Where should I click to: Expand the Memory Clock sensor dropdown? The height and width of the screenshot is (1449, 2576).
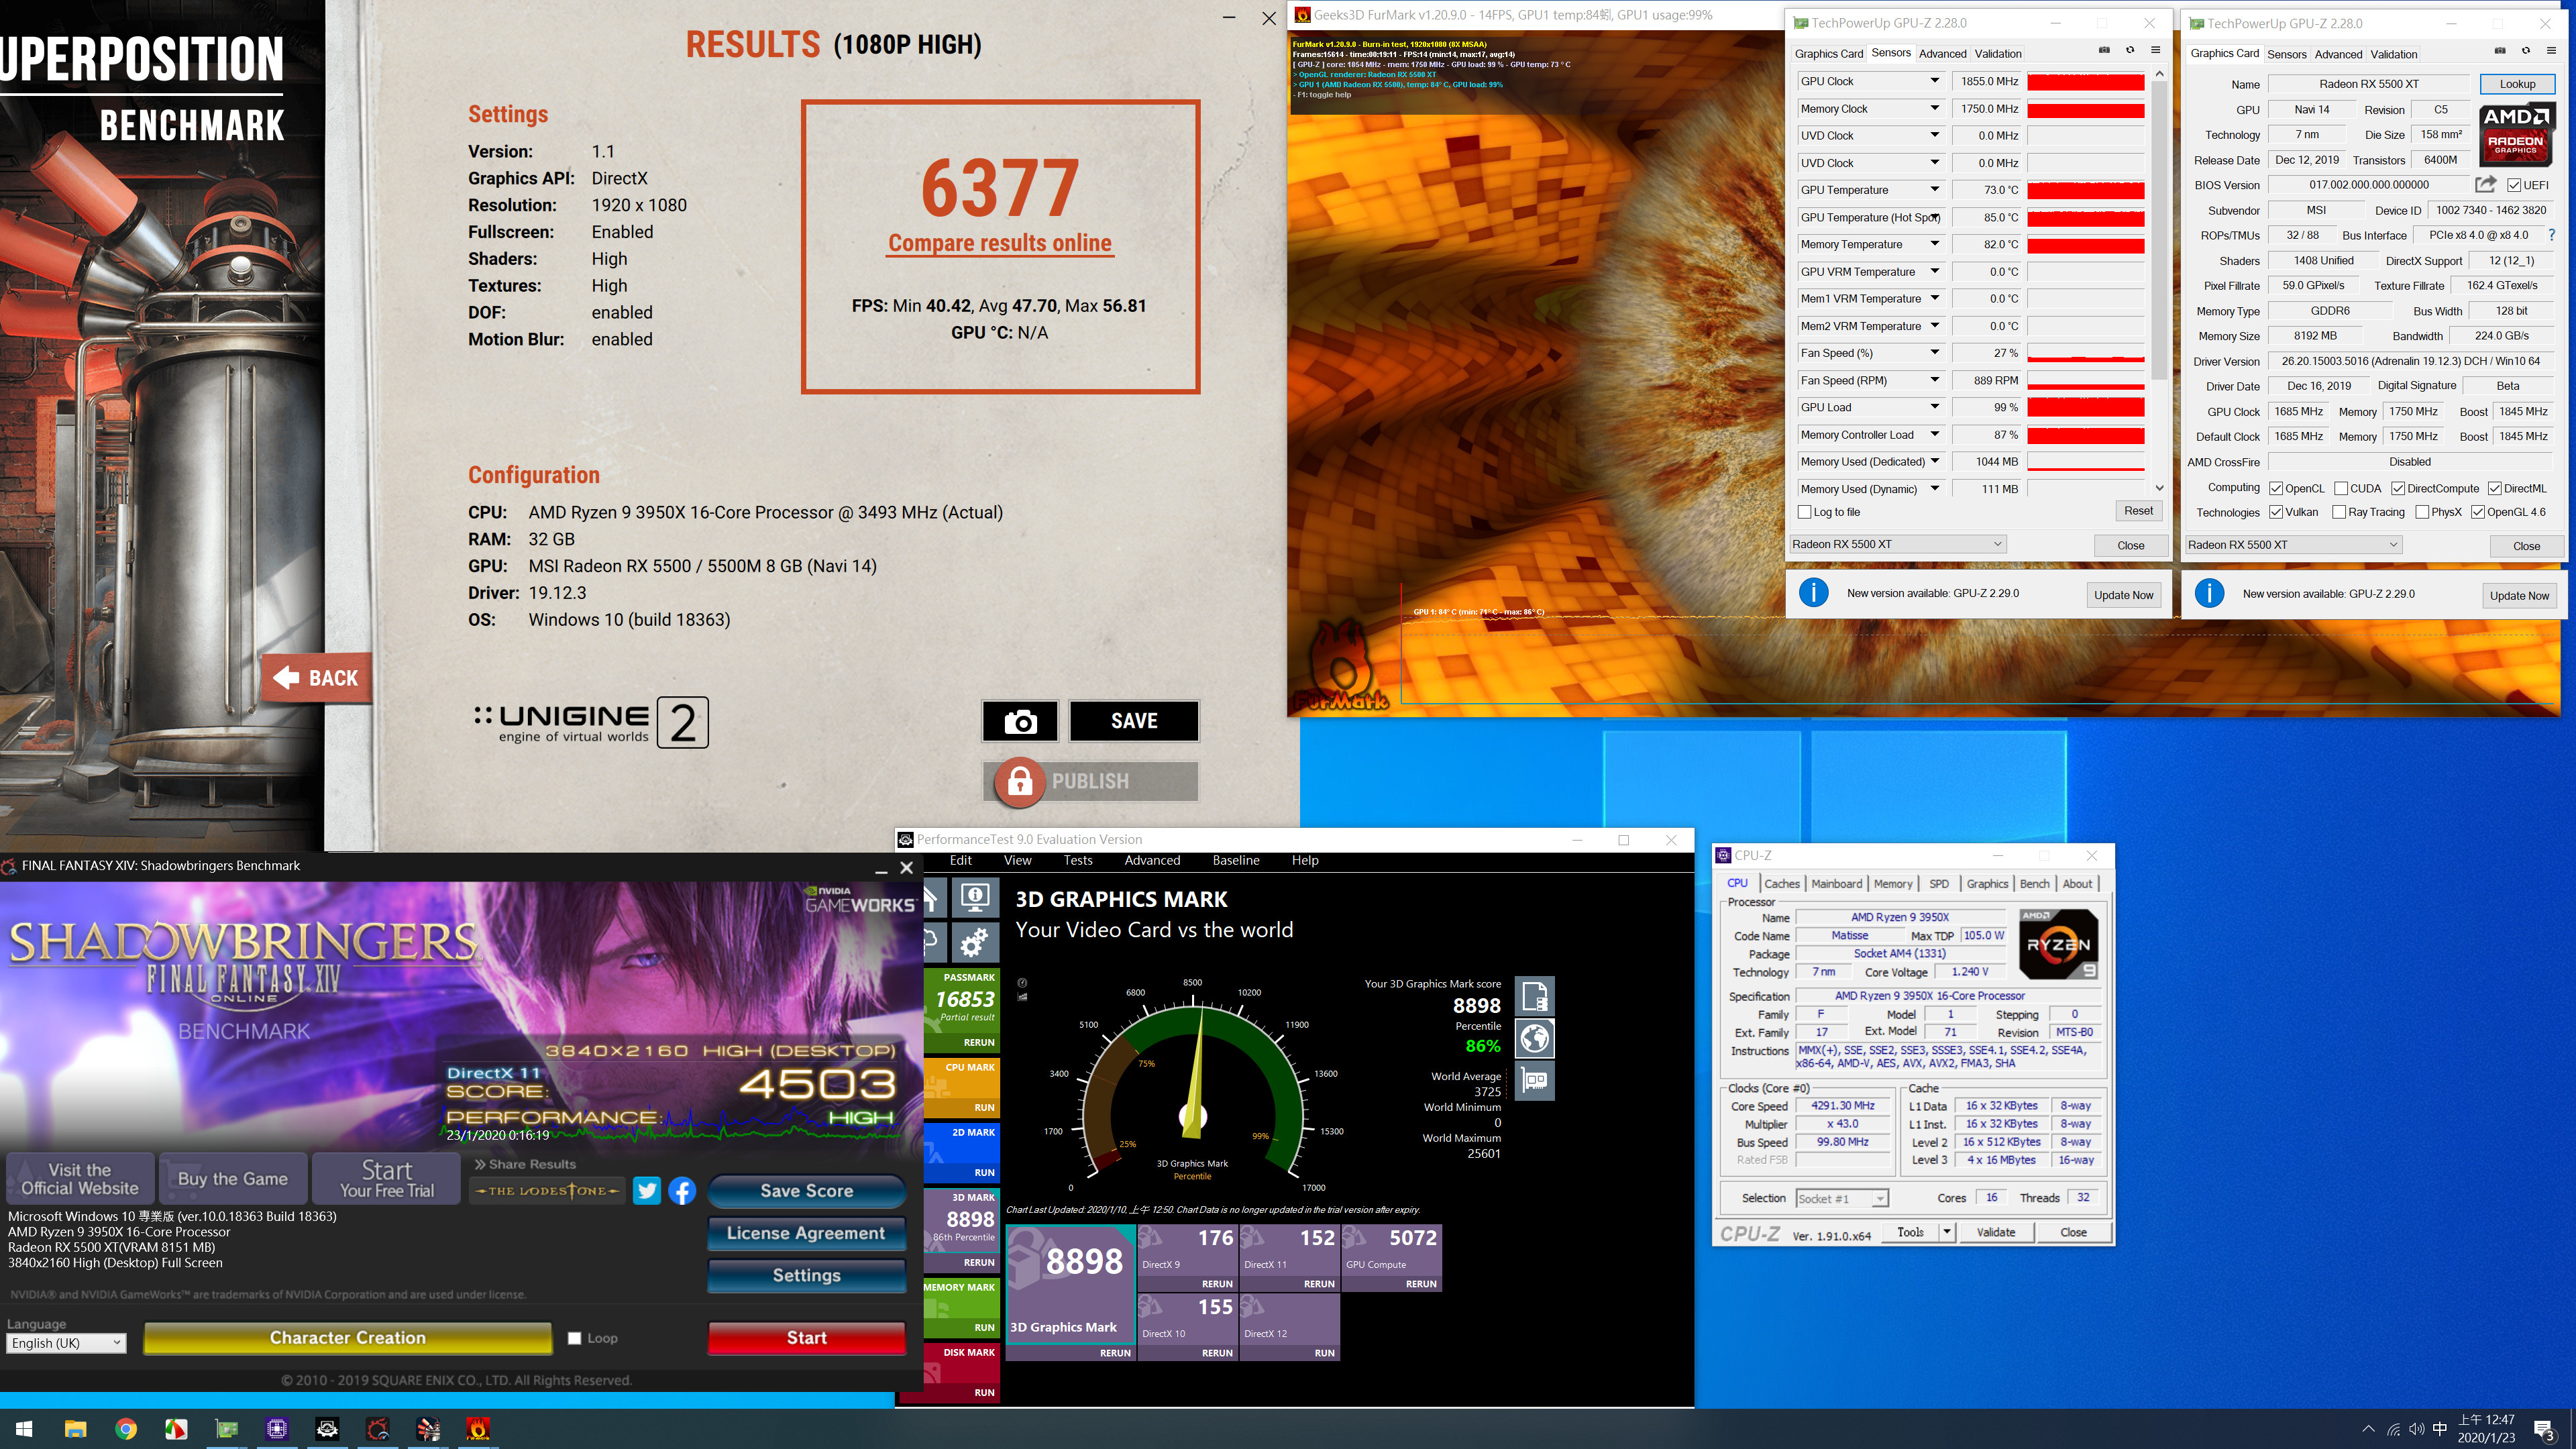(1934, 108)
